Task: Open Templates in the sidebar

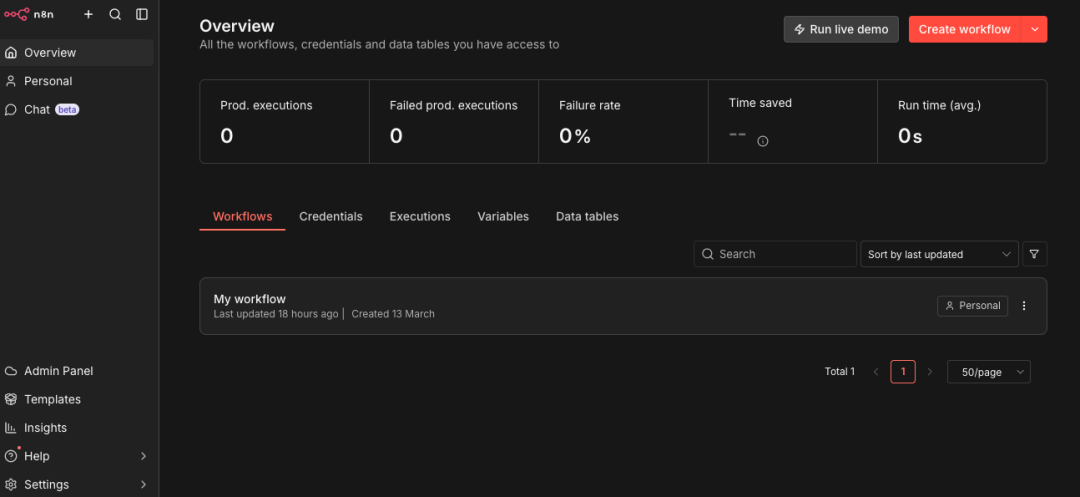Action: [x=52, y=399]
